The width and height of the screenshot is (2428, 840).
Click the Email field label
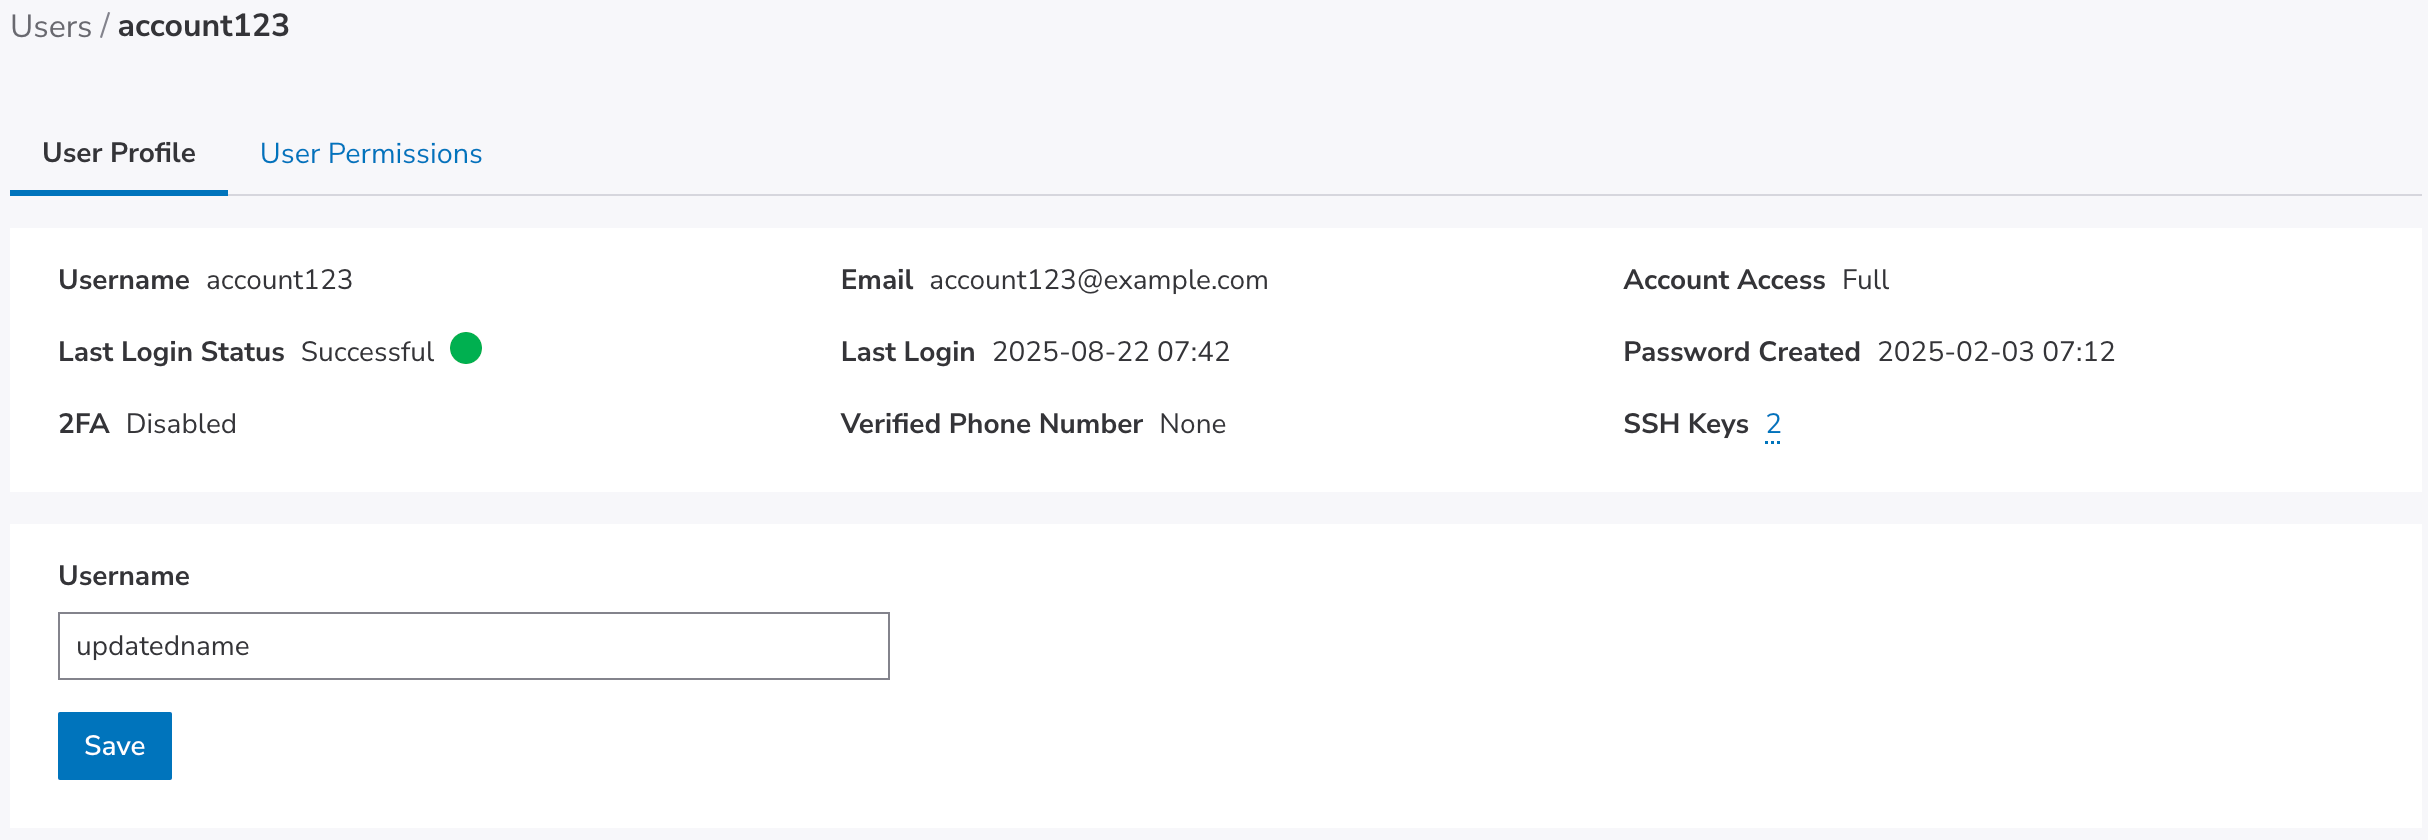coord(876,280)
